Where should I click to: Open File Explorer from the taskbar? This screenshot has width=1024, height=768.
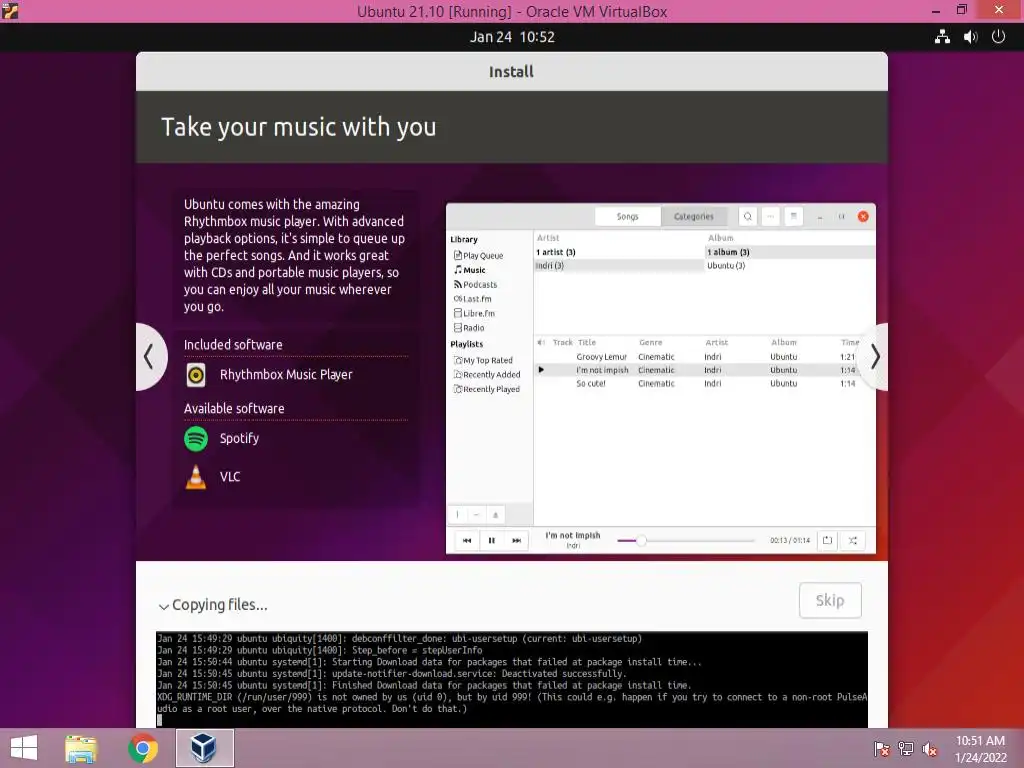coord(81,748)
